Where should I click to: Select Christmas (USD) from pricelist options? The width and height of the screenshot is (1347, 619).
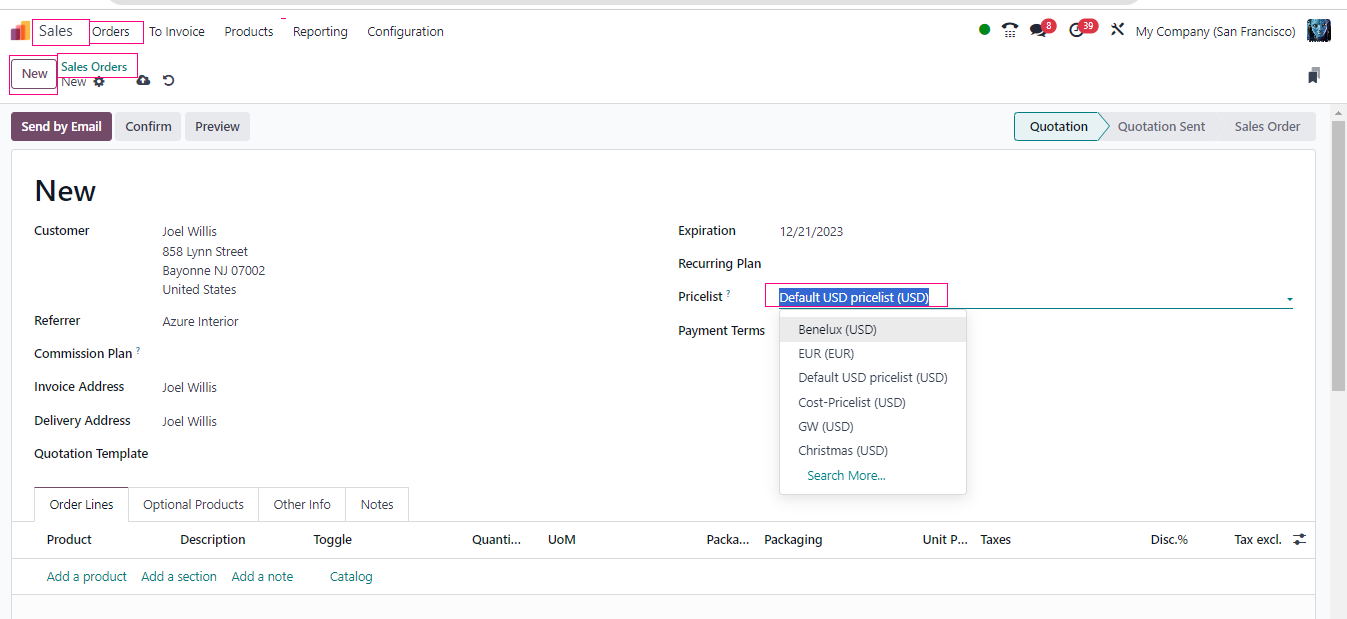click(842, 451)
